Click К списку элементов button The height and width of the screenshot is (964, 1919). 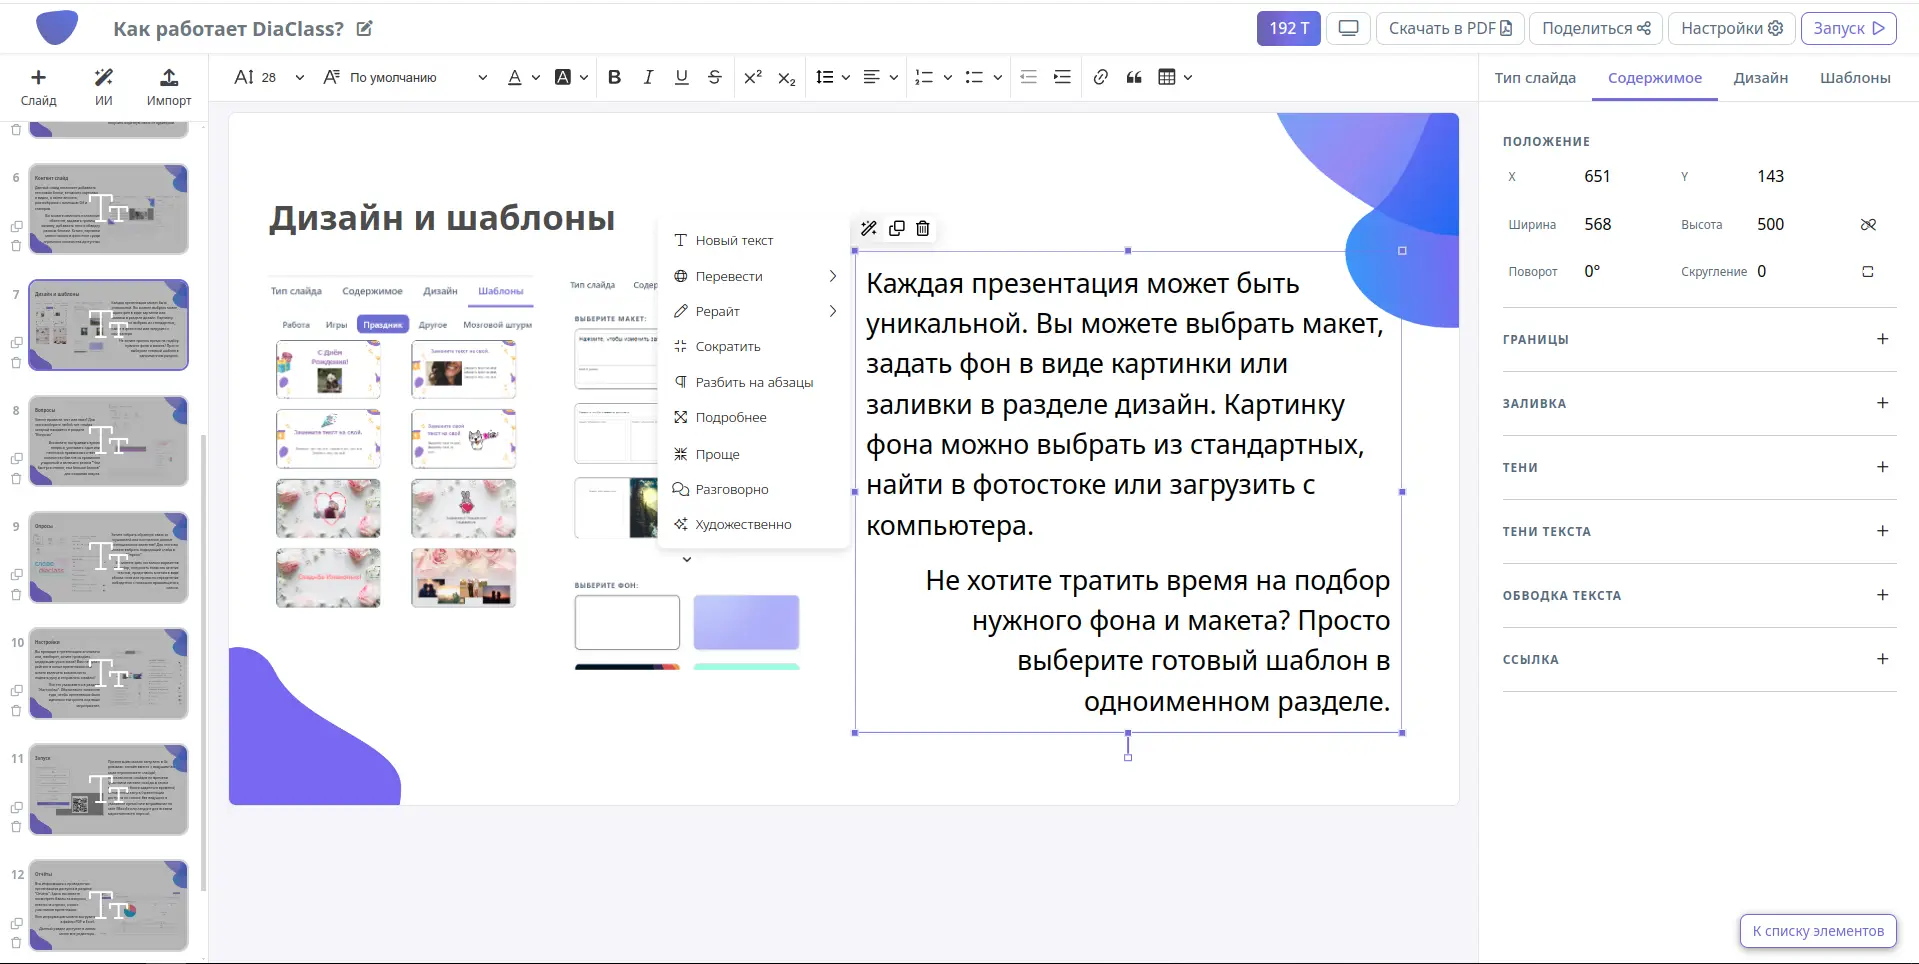tap(1818, 931)
